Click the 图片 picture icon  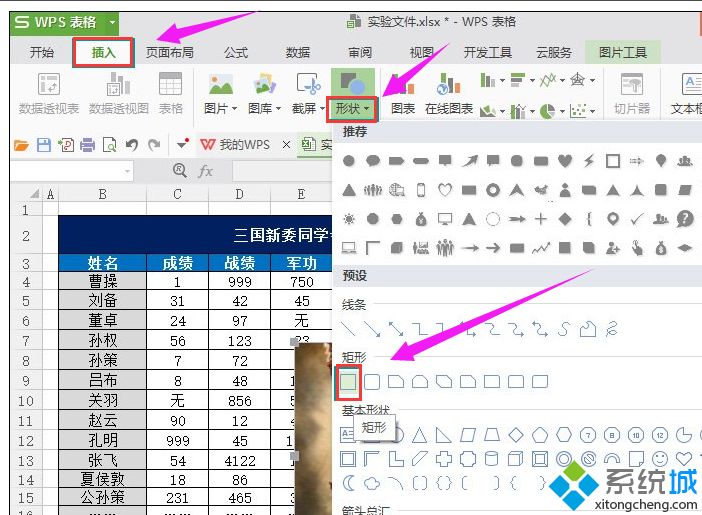pyautogui.click(x=221, y=85)
